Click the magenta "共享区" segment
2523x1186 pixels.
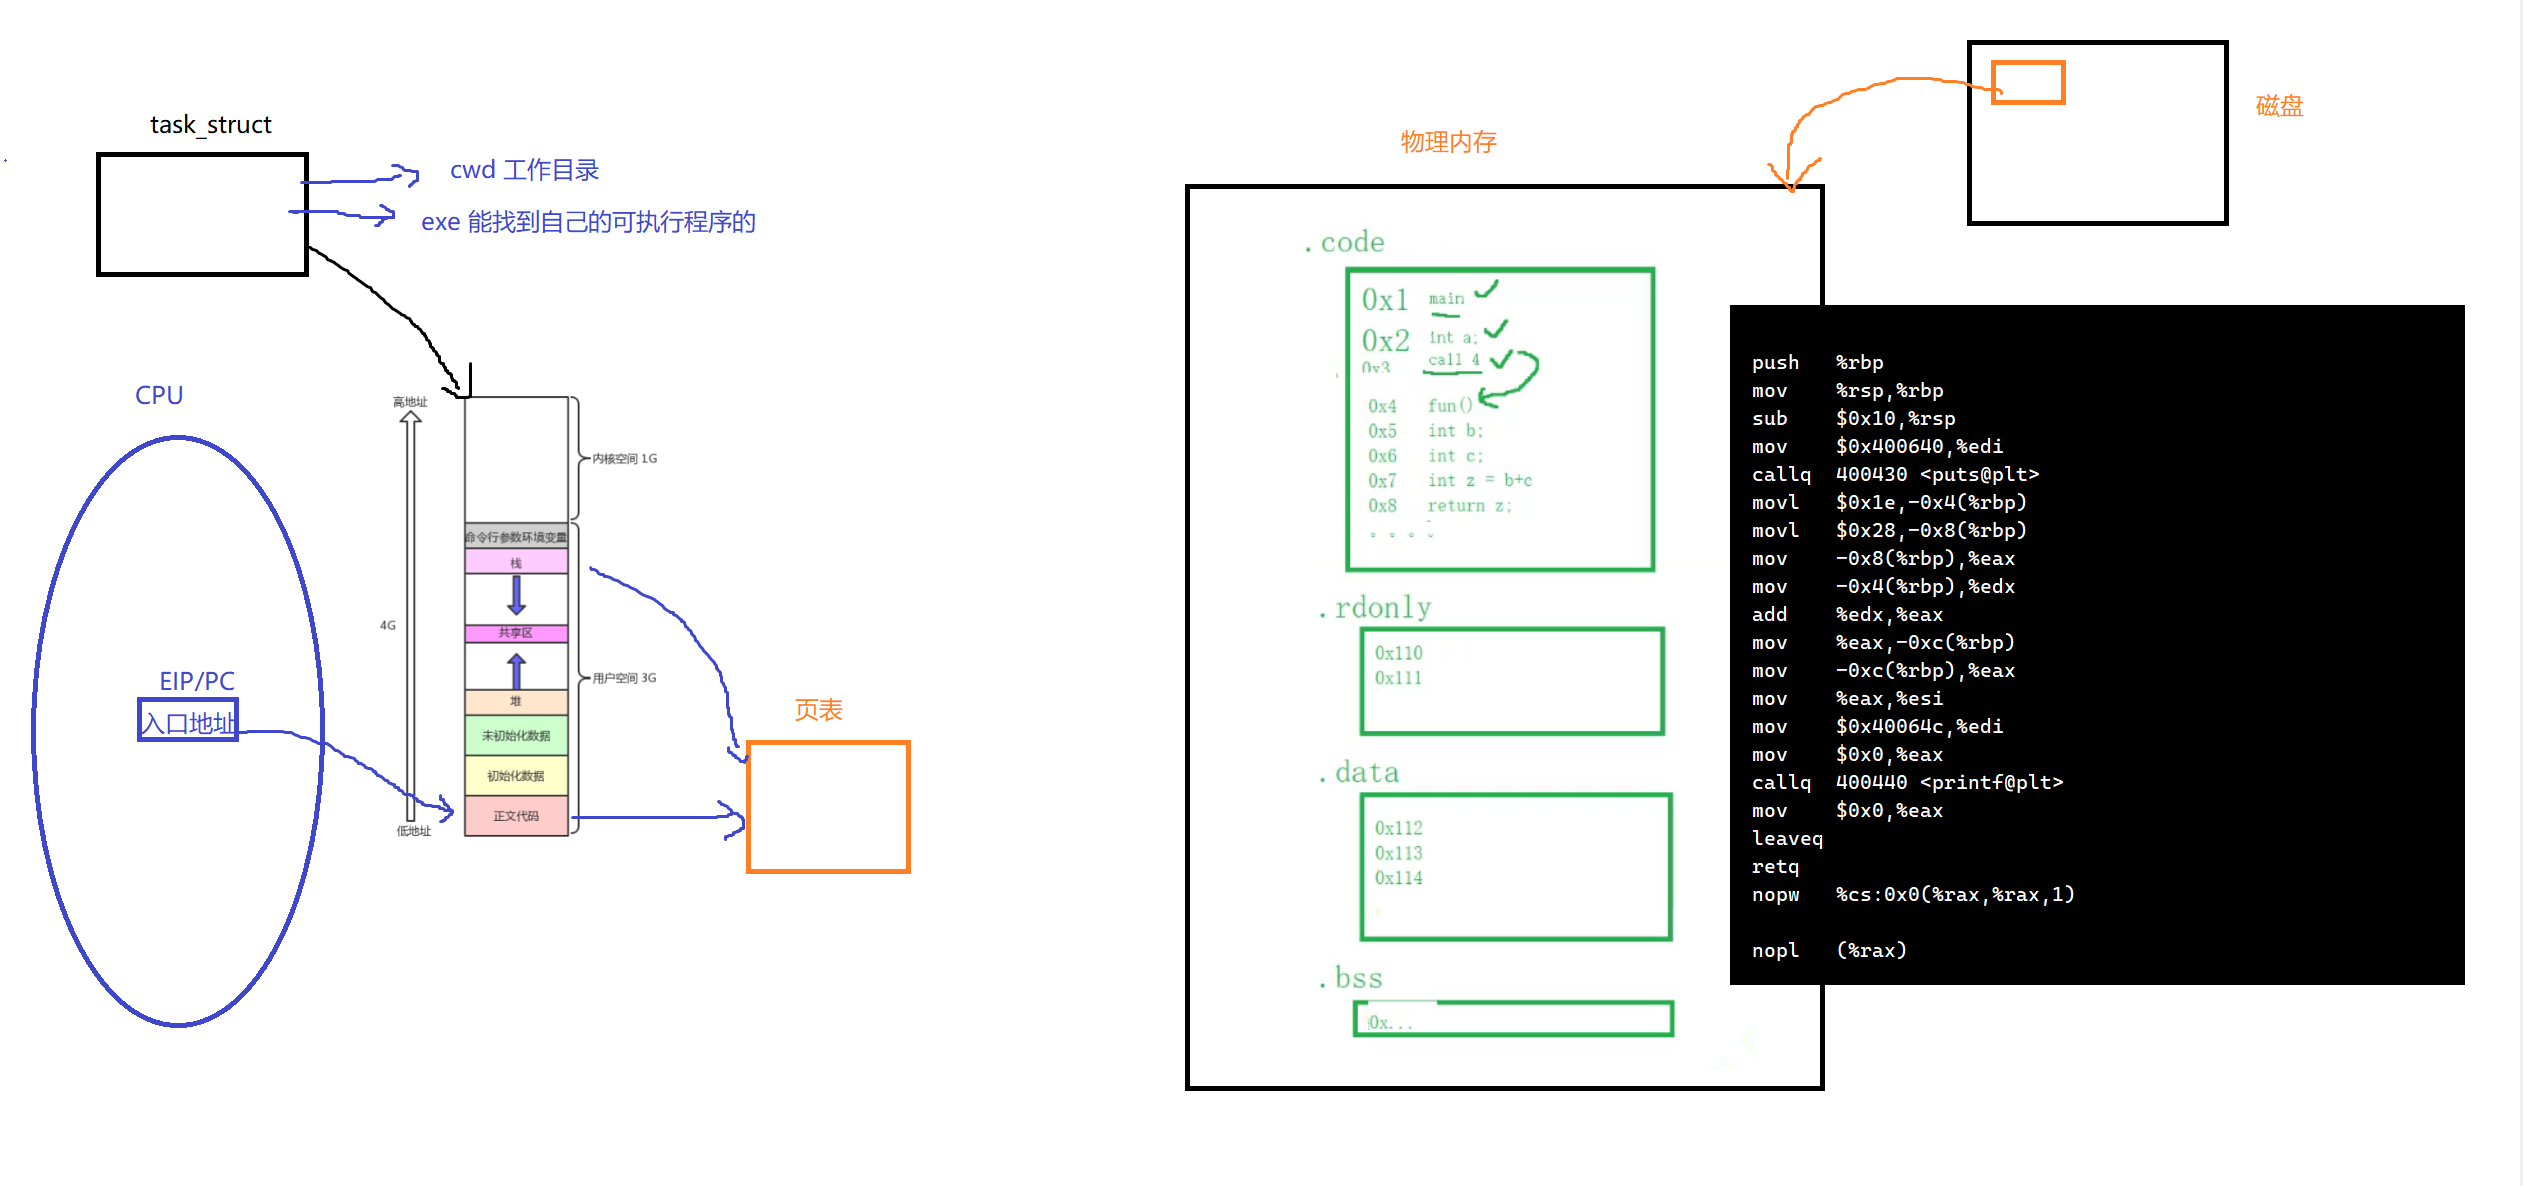pyautogui.click(x=516, y=633)
